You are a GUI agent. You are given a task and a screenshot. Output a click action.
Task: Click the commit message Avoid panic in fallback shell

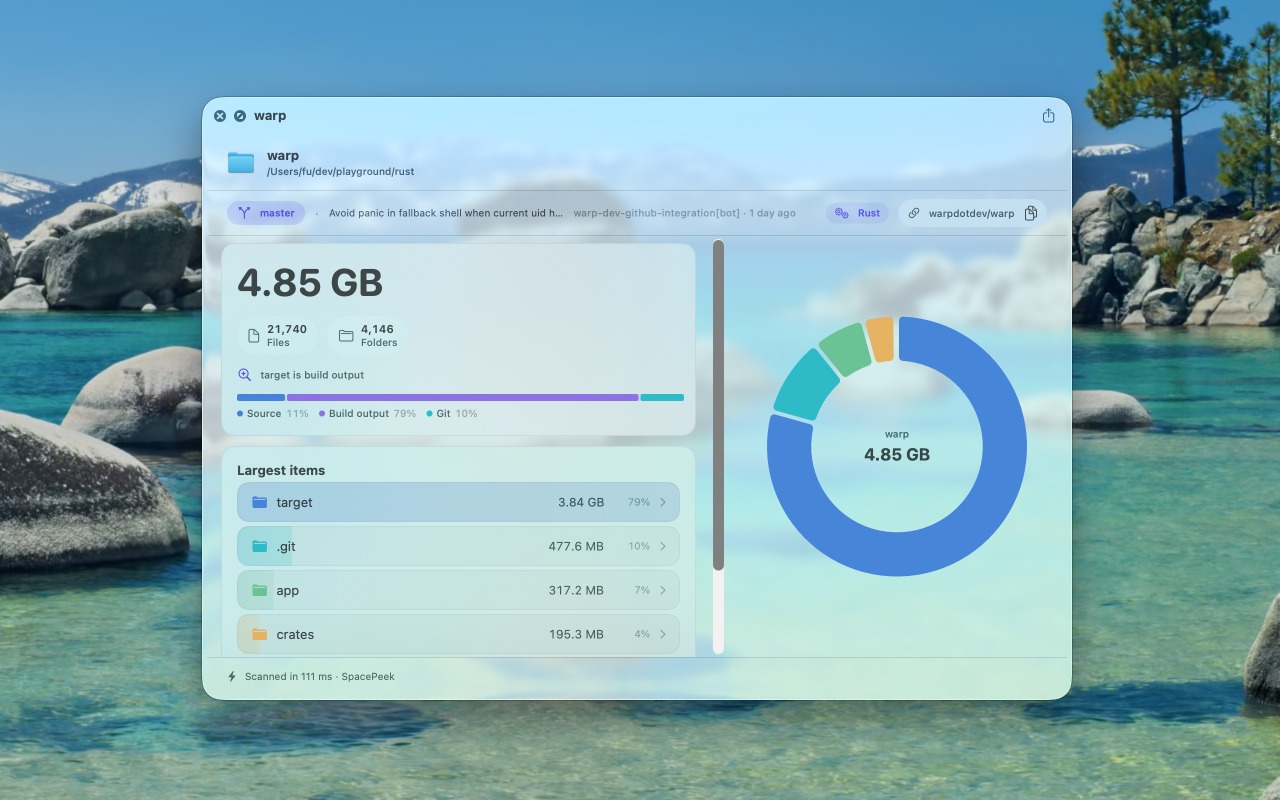(x=446, y=213)
